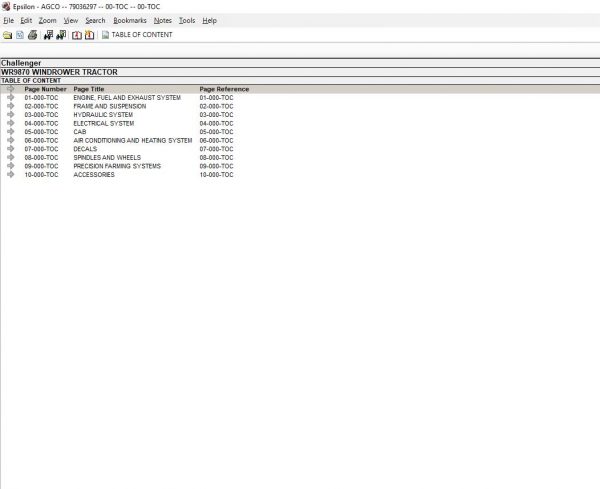
Task: Click the arrow for SPINDLES AND WHEELS
Action: pyautogui.click(x=10, y=157)
